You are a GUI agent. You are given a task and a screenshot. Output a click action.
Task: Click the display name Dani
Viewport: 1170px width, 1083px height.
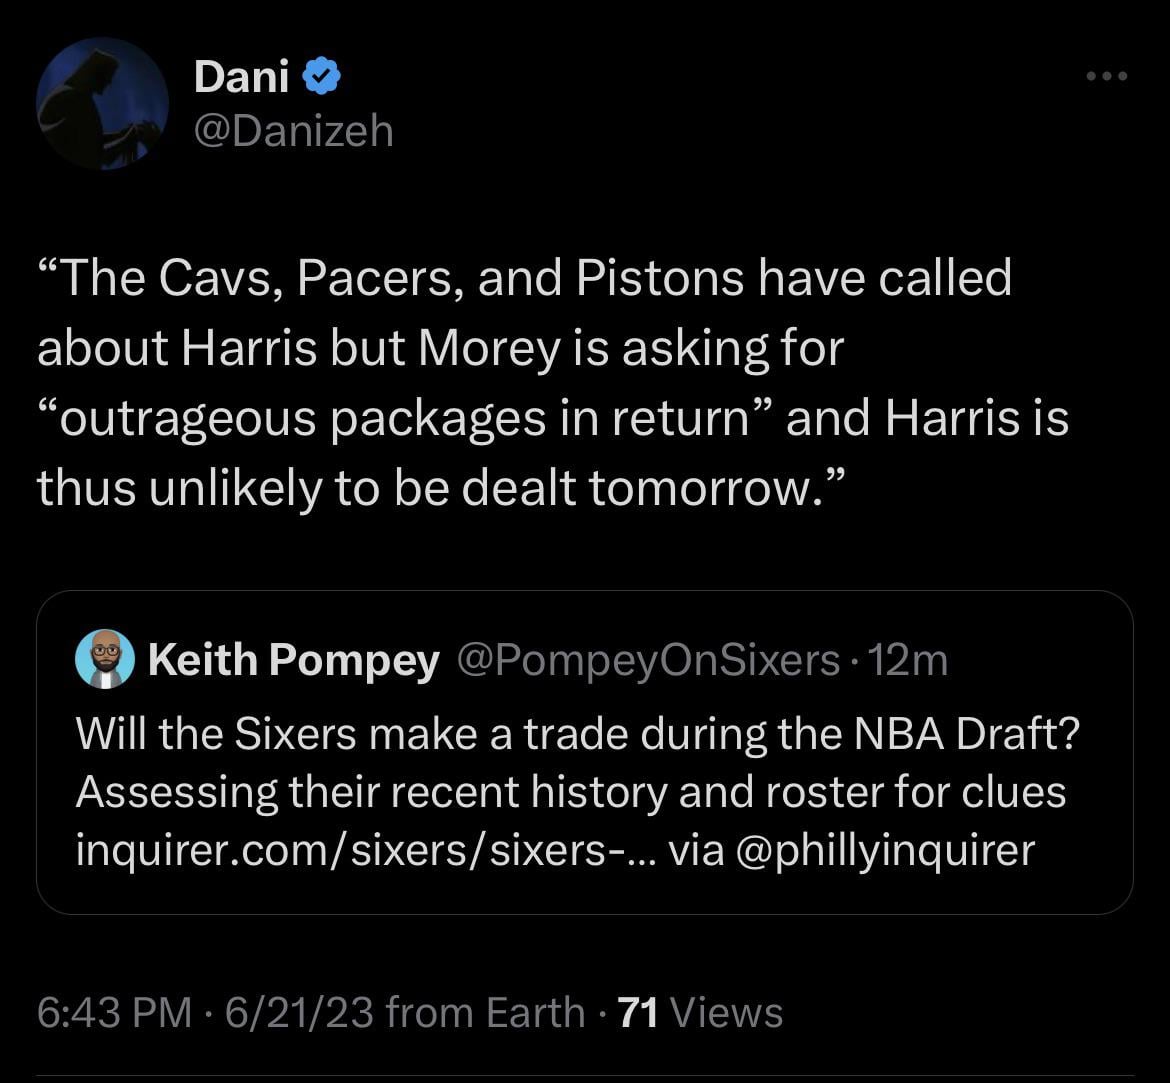(241, 77)
